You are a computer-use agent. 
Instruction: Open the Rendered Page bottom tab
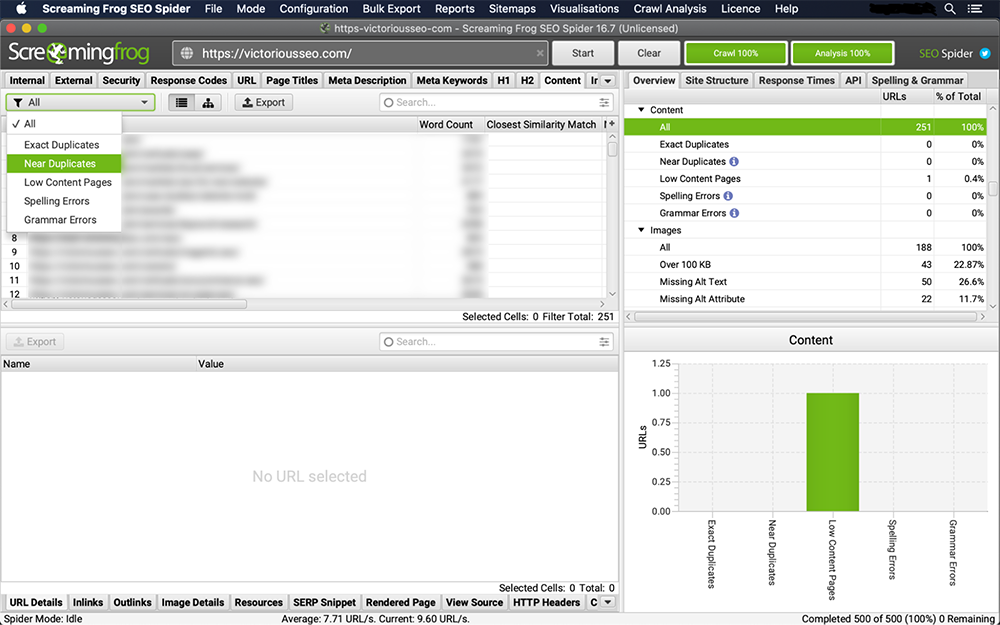point(401,602)
